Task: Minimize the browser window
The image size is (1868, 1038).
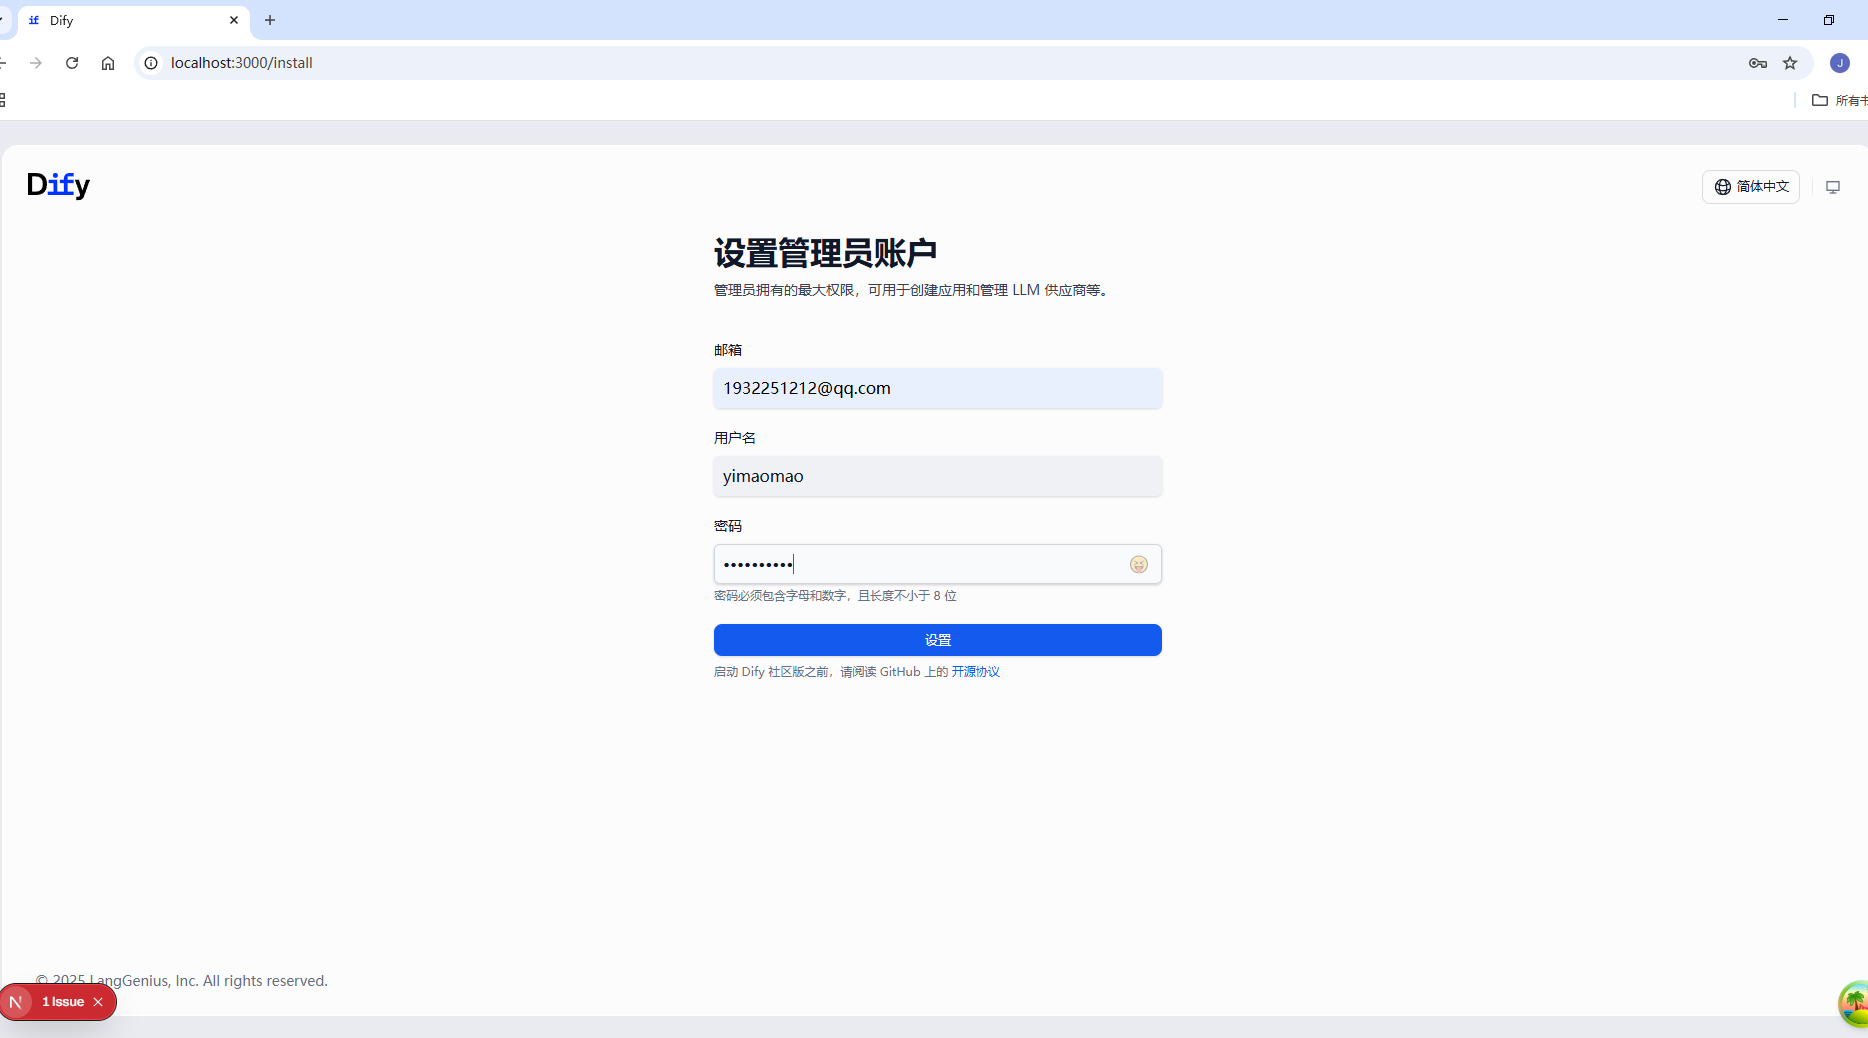Action: (x=1782, y=20)
